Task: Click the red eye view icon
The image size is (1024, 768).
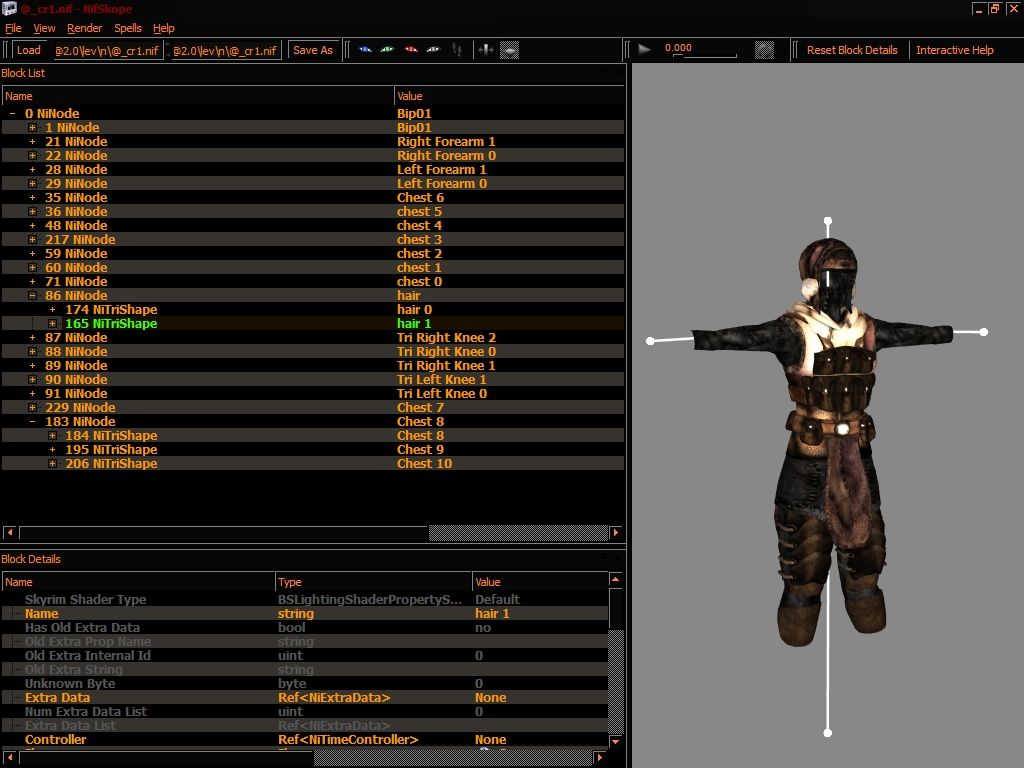Action: pos(411,50)
